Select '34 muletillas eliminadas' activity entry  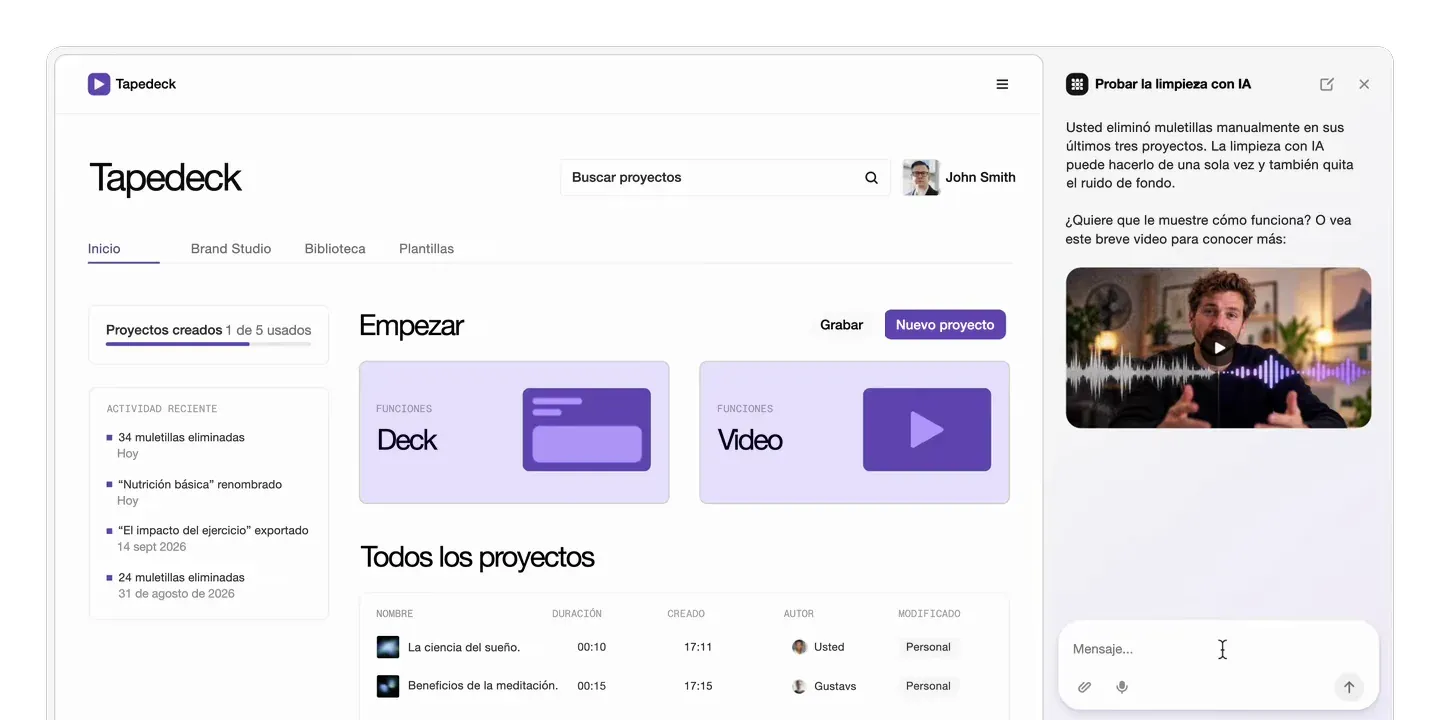tap(181, 437)
